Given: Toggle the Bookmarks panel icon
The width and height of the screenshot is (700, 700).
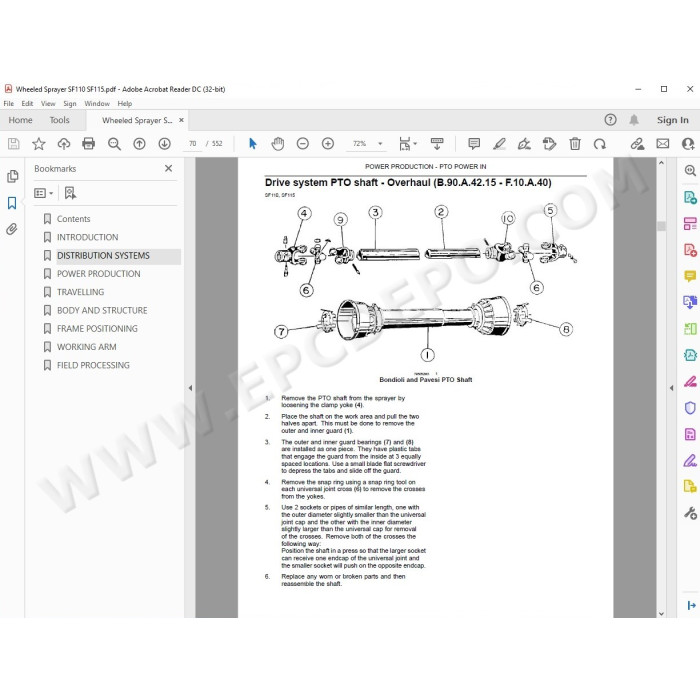Looking at the screenshot, I should [12, 203].
